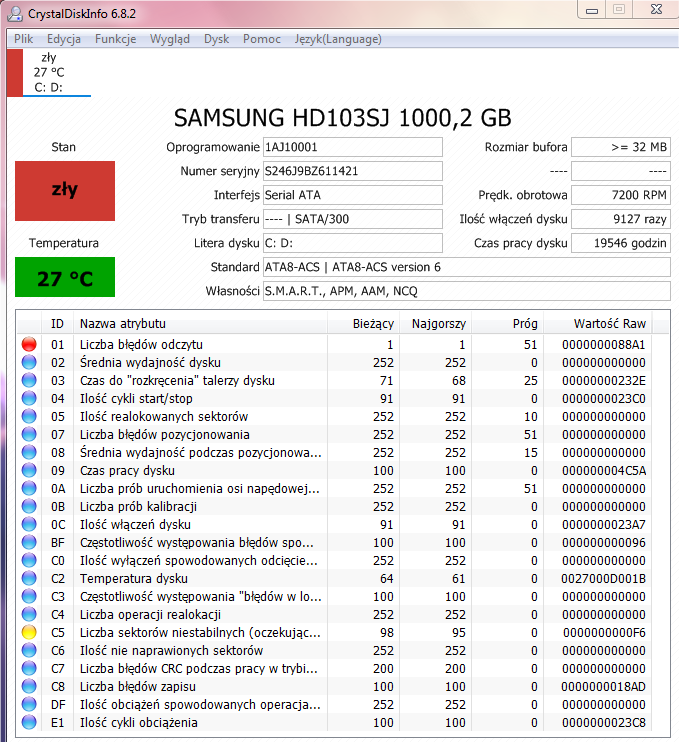This screenshot has width=679, height=742.
Task: Click the Własności field with S.M.A.R.T.
Action: pos(467,291)
